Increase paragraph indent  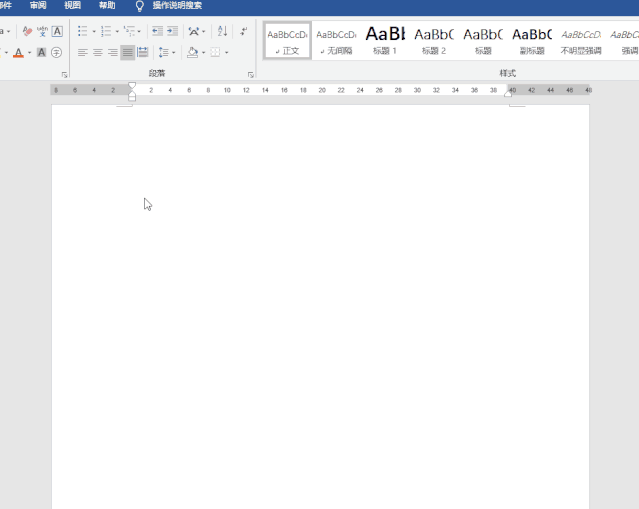172,31
